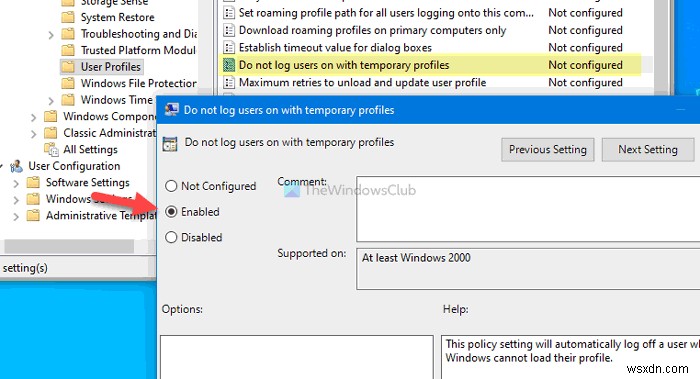Screen dimensions: 700x379
Task: Select Windows File Protection tree item
Action: (138, 83)
